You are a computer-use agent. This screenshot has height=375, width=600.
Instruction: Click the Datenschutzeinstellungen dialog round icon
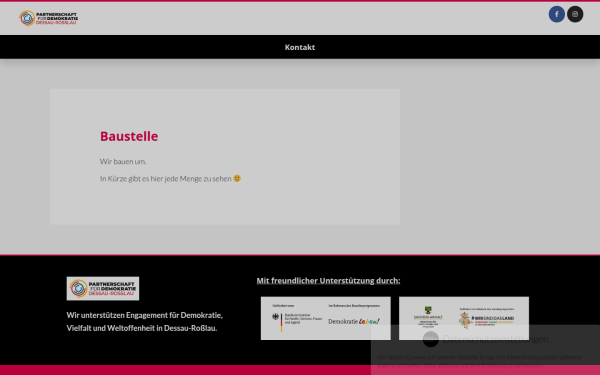coord(430,339)
